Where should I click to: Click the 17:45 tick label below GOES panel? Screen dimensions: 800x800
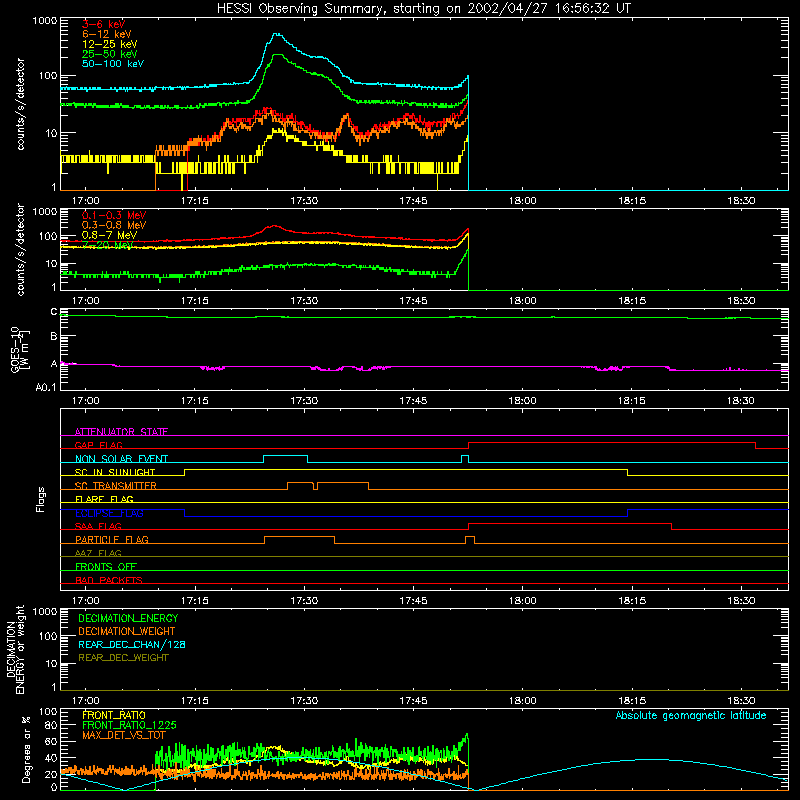tap(413, 401)
